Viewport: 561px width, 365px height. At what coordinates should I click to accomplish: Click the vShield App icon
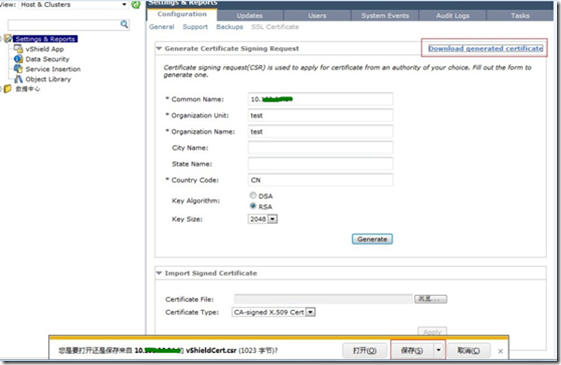19,49
